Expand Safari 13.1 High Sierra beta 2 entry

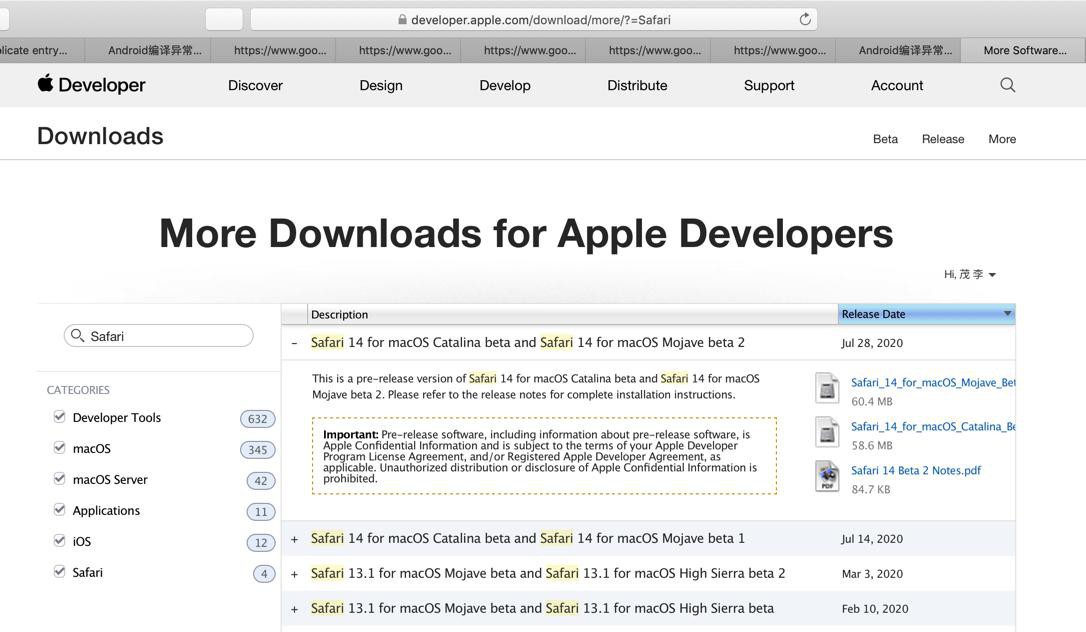(294, 574)
